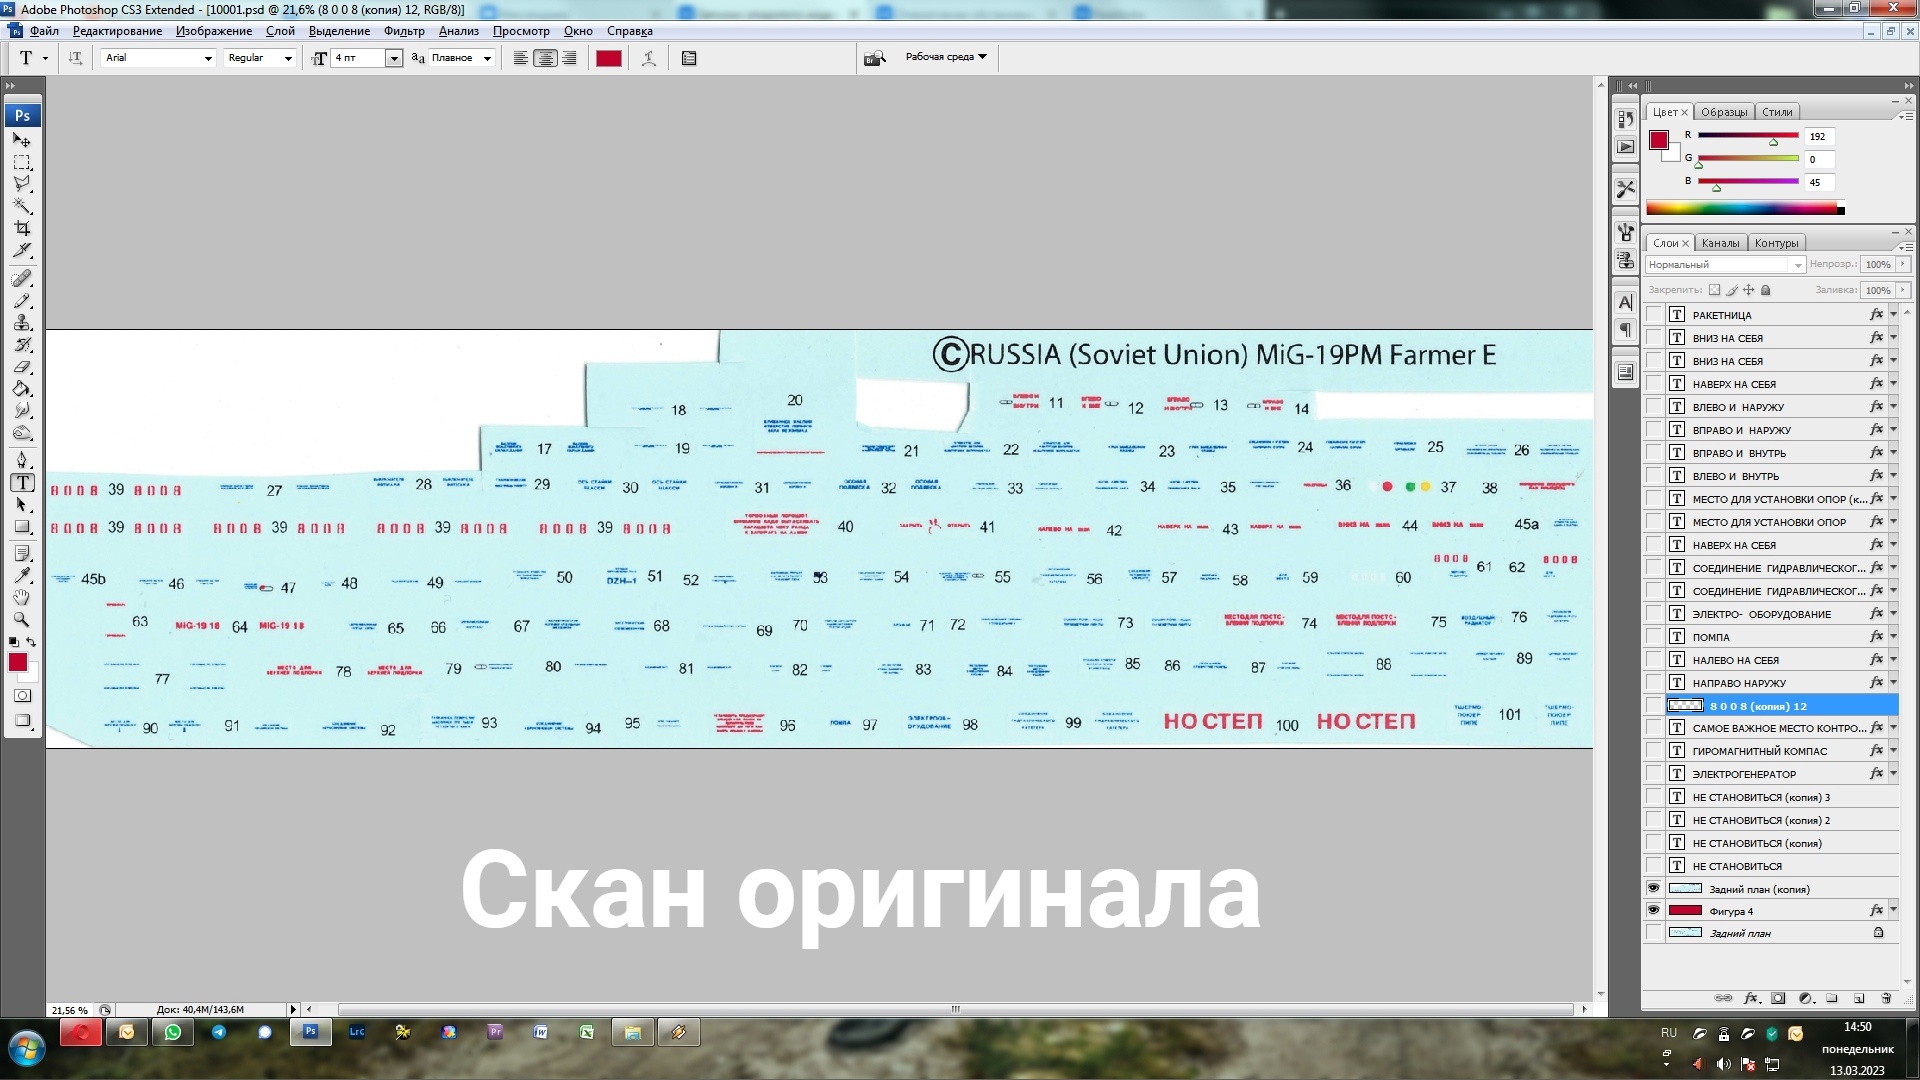Screen dimensions: 1920x1080
Task: Select the Pen tool
Action: [x=22, y=460]
